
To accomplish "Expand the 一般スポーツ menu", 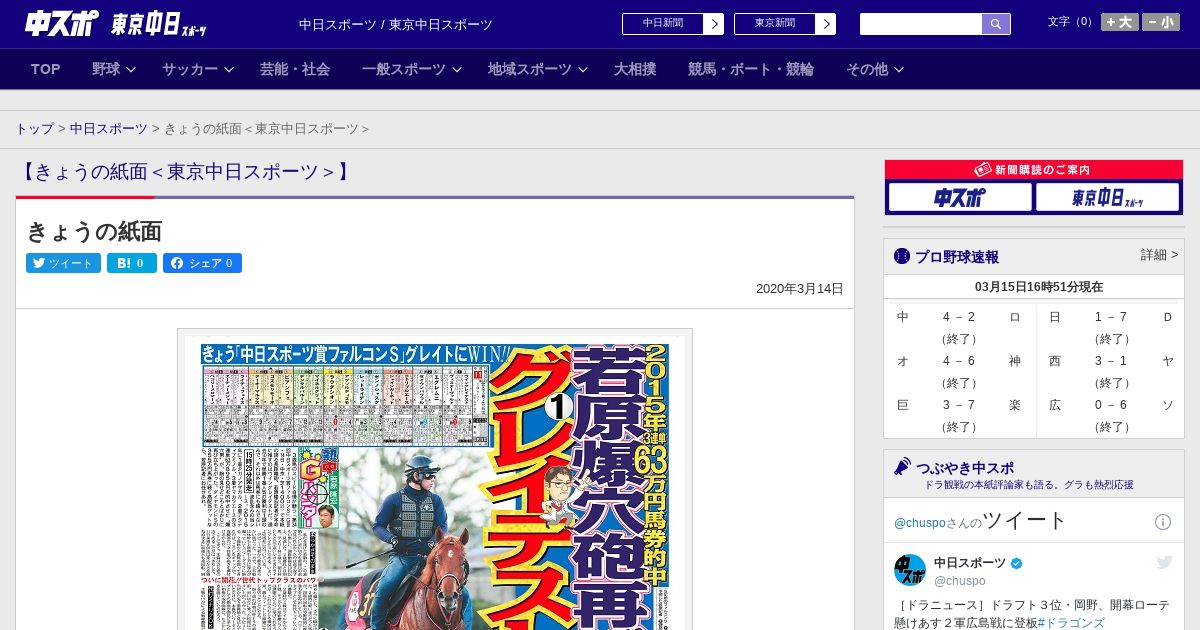I will click(412, 69).
